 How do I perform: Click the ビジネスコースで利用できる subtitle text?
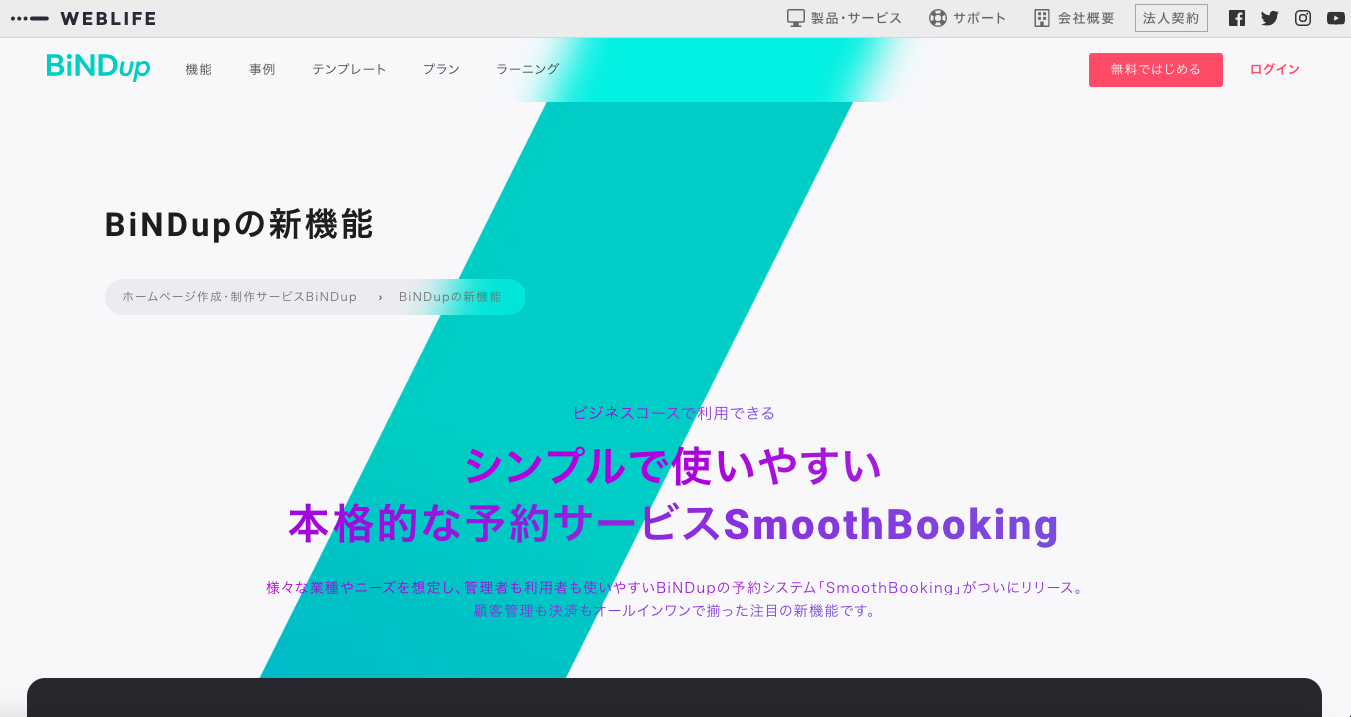coord(674,413)
